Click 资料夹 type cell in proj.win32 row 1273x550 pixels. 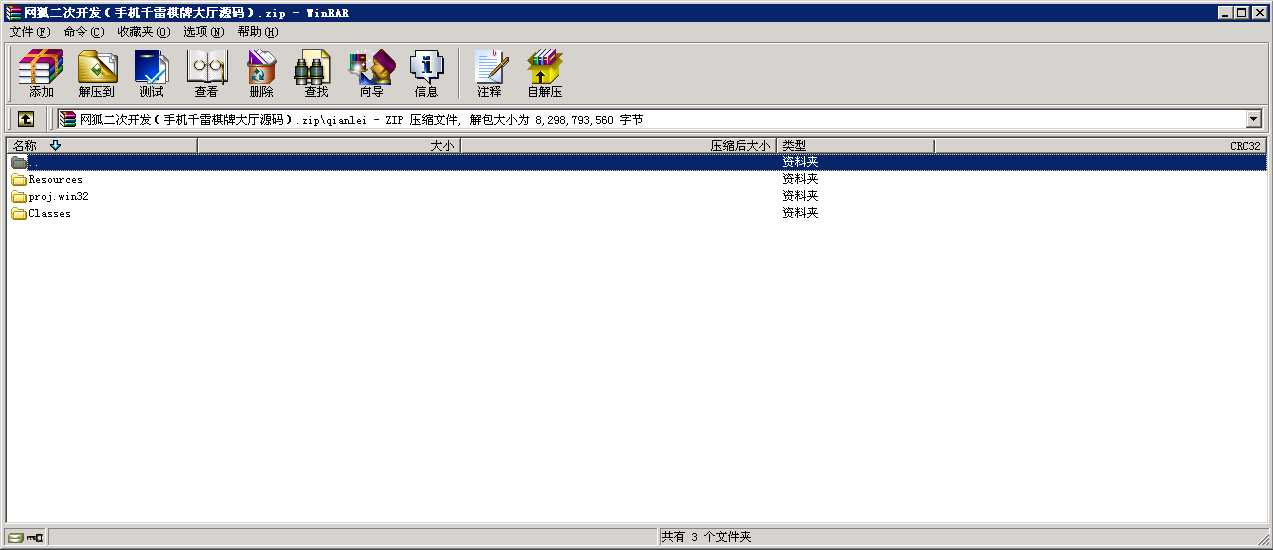click(800, 196)
